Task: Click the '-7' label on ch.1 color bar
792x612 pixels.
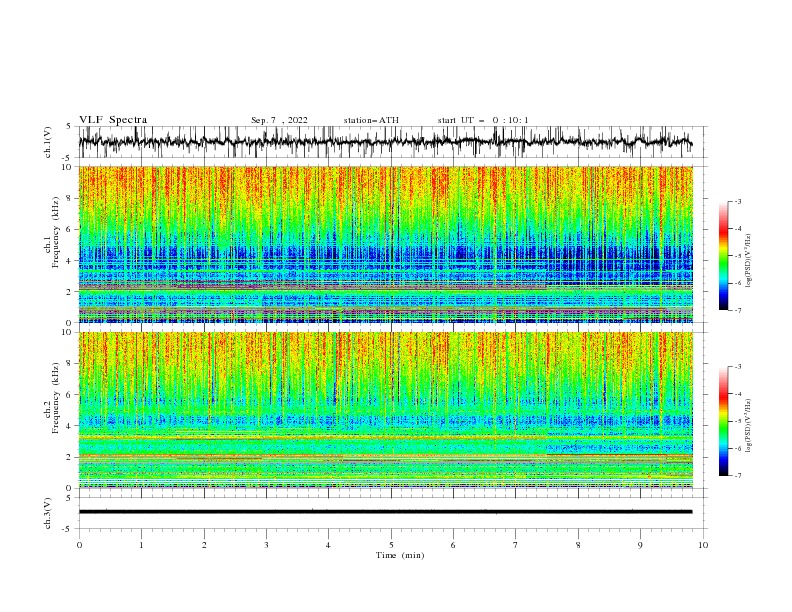Action: pyautogui.click(x=737, y=310)
